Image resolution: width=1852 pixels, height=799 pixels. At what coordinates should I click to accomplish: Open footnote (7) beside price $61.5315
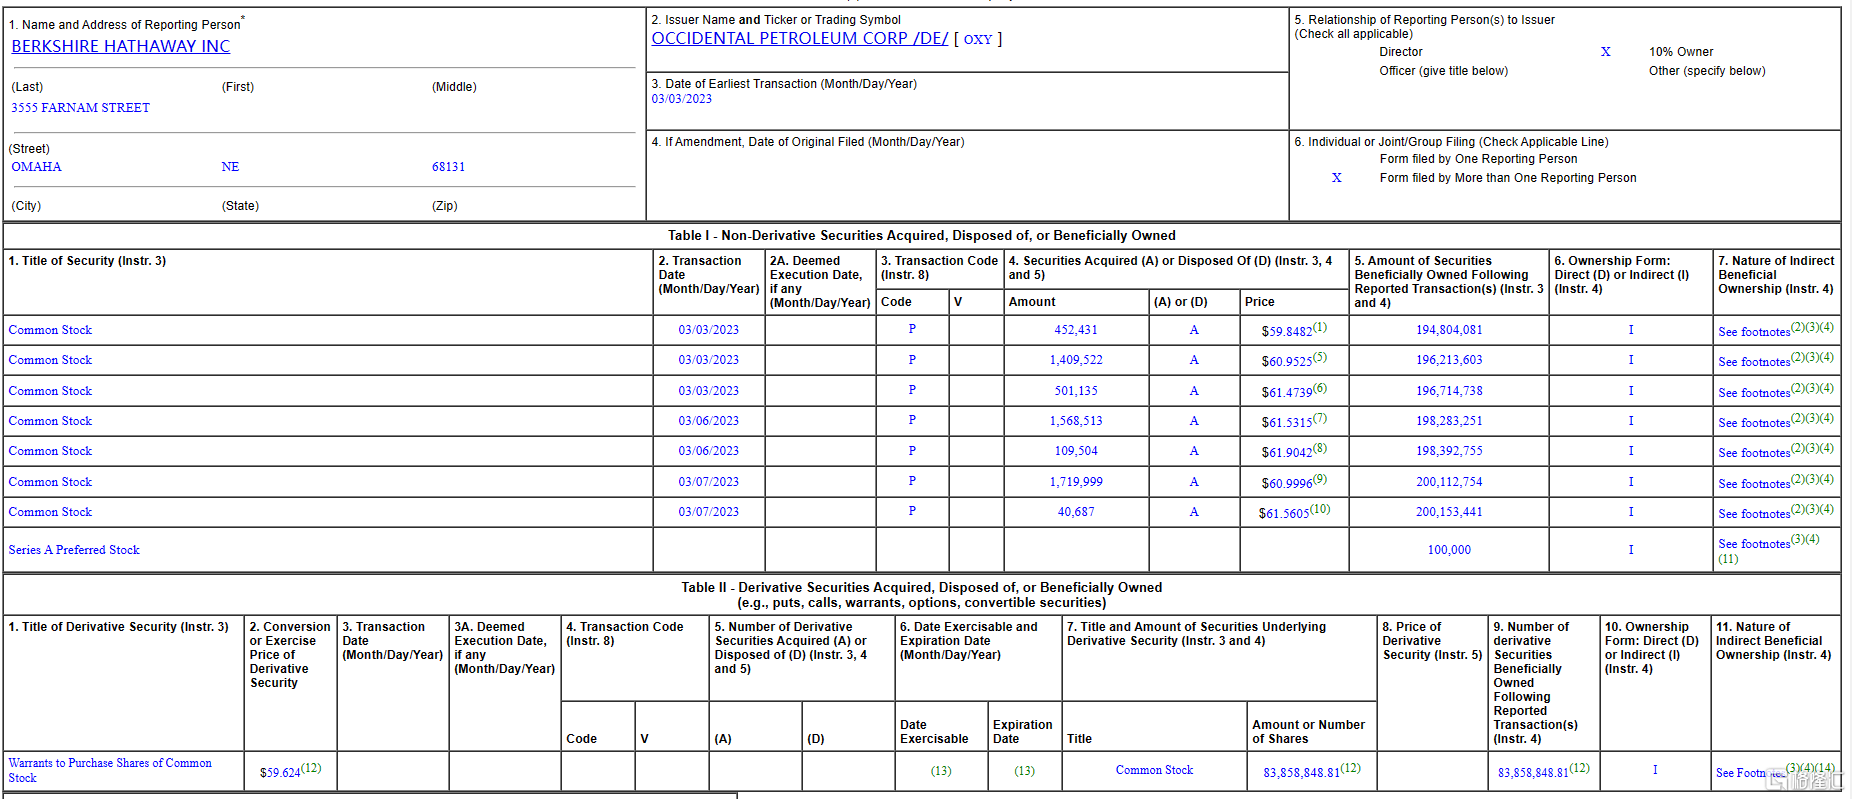pos(1320,418)
